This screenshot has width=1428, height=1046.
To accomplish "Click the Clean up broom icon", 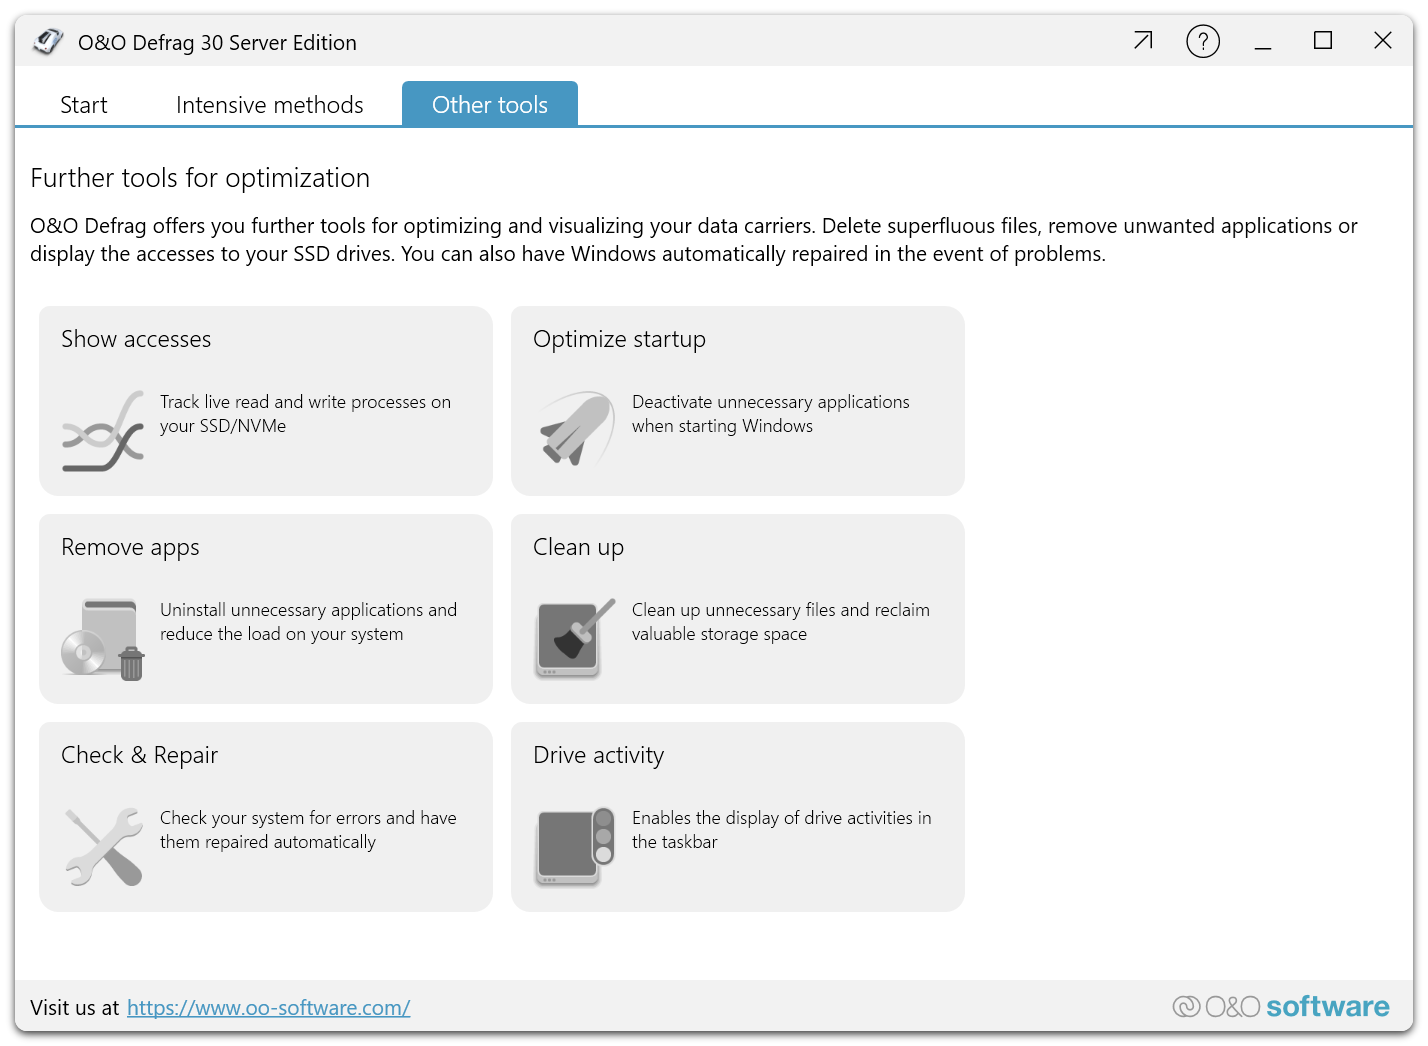I will 575,638.
